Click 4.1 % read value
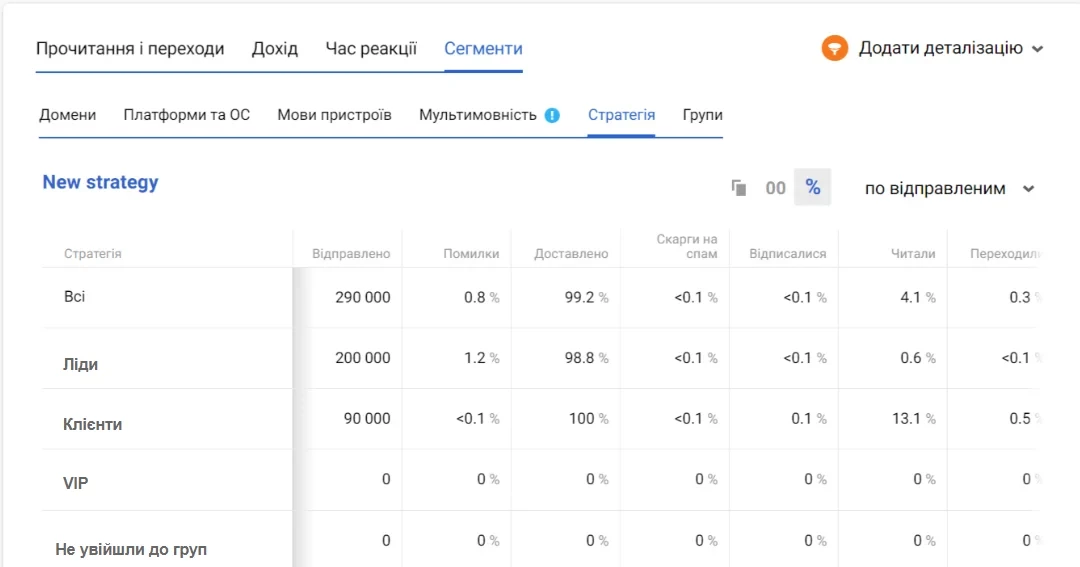Viewport: 1080px width, 567px height. point(918,298)
